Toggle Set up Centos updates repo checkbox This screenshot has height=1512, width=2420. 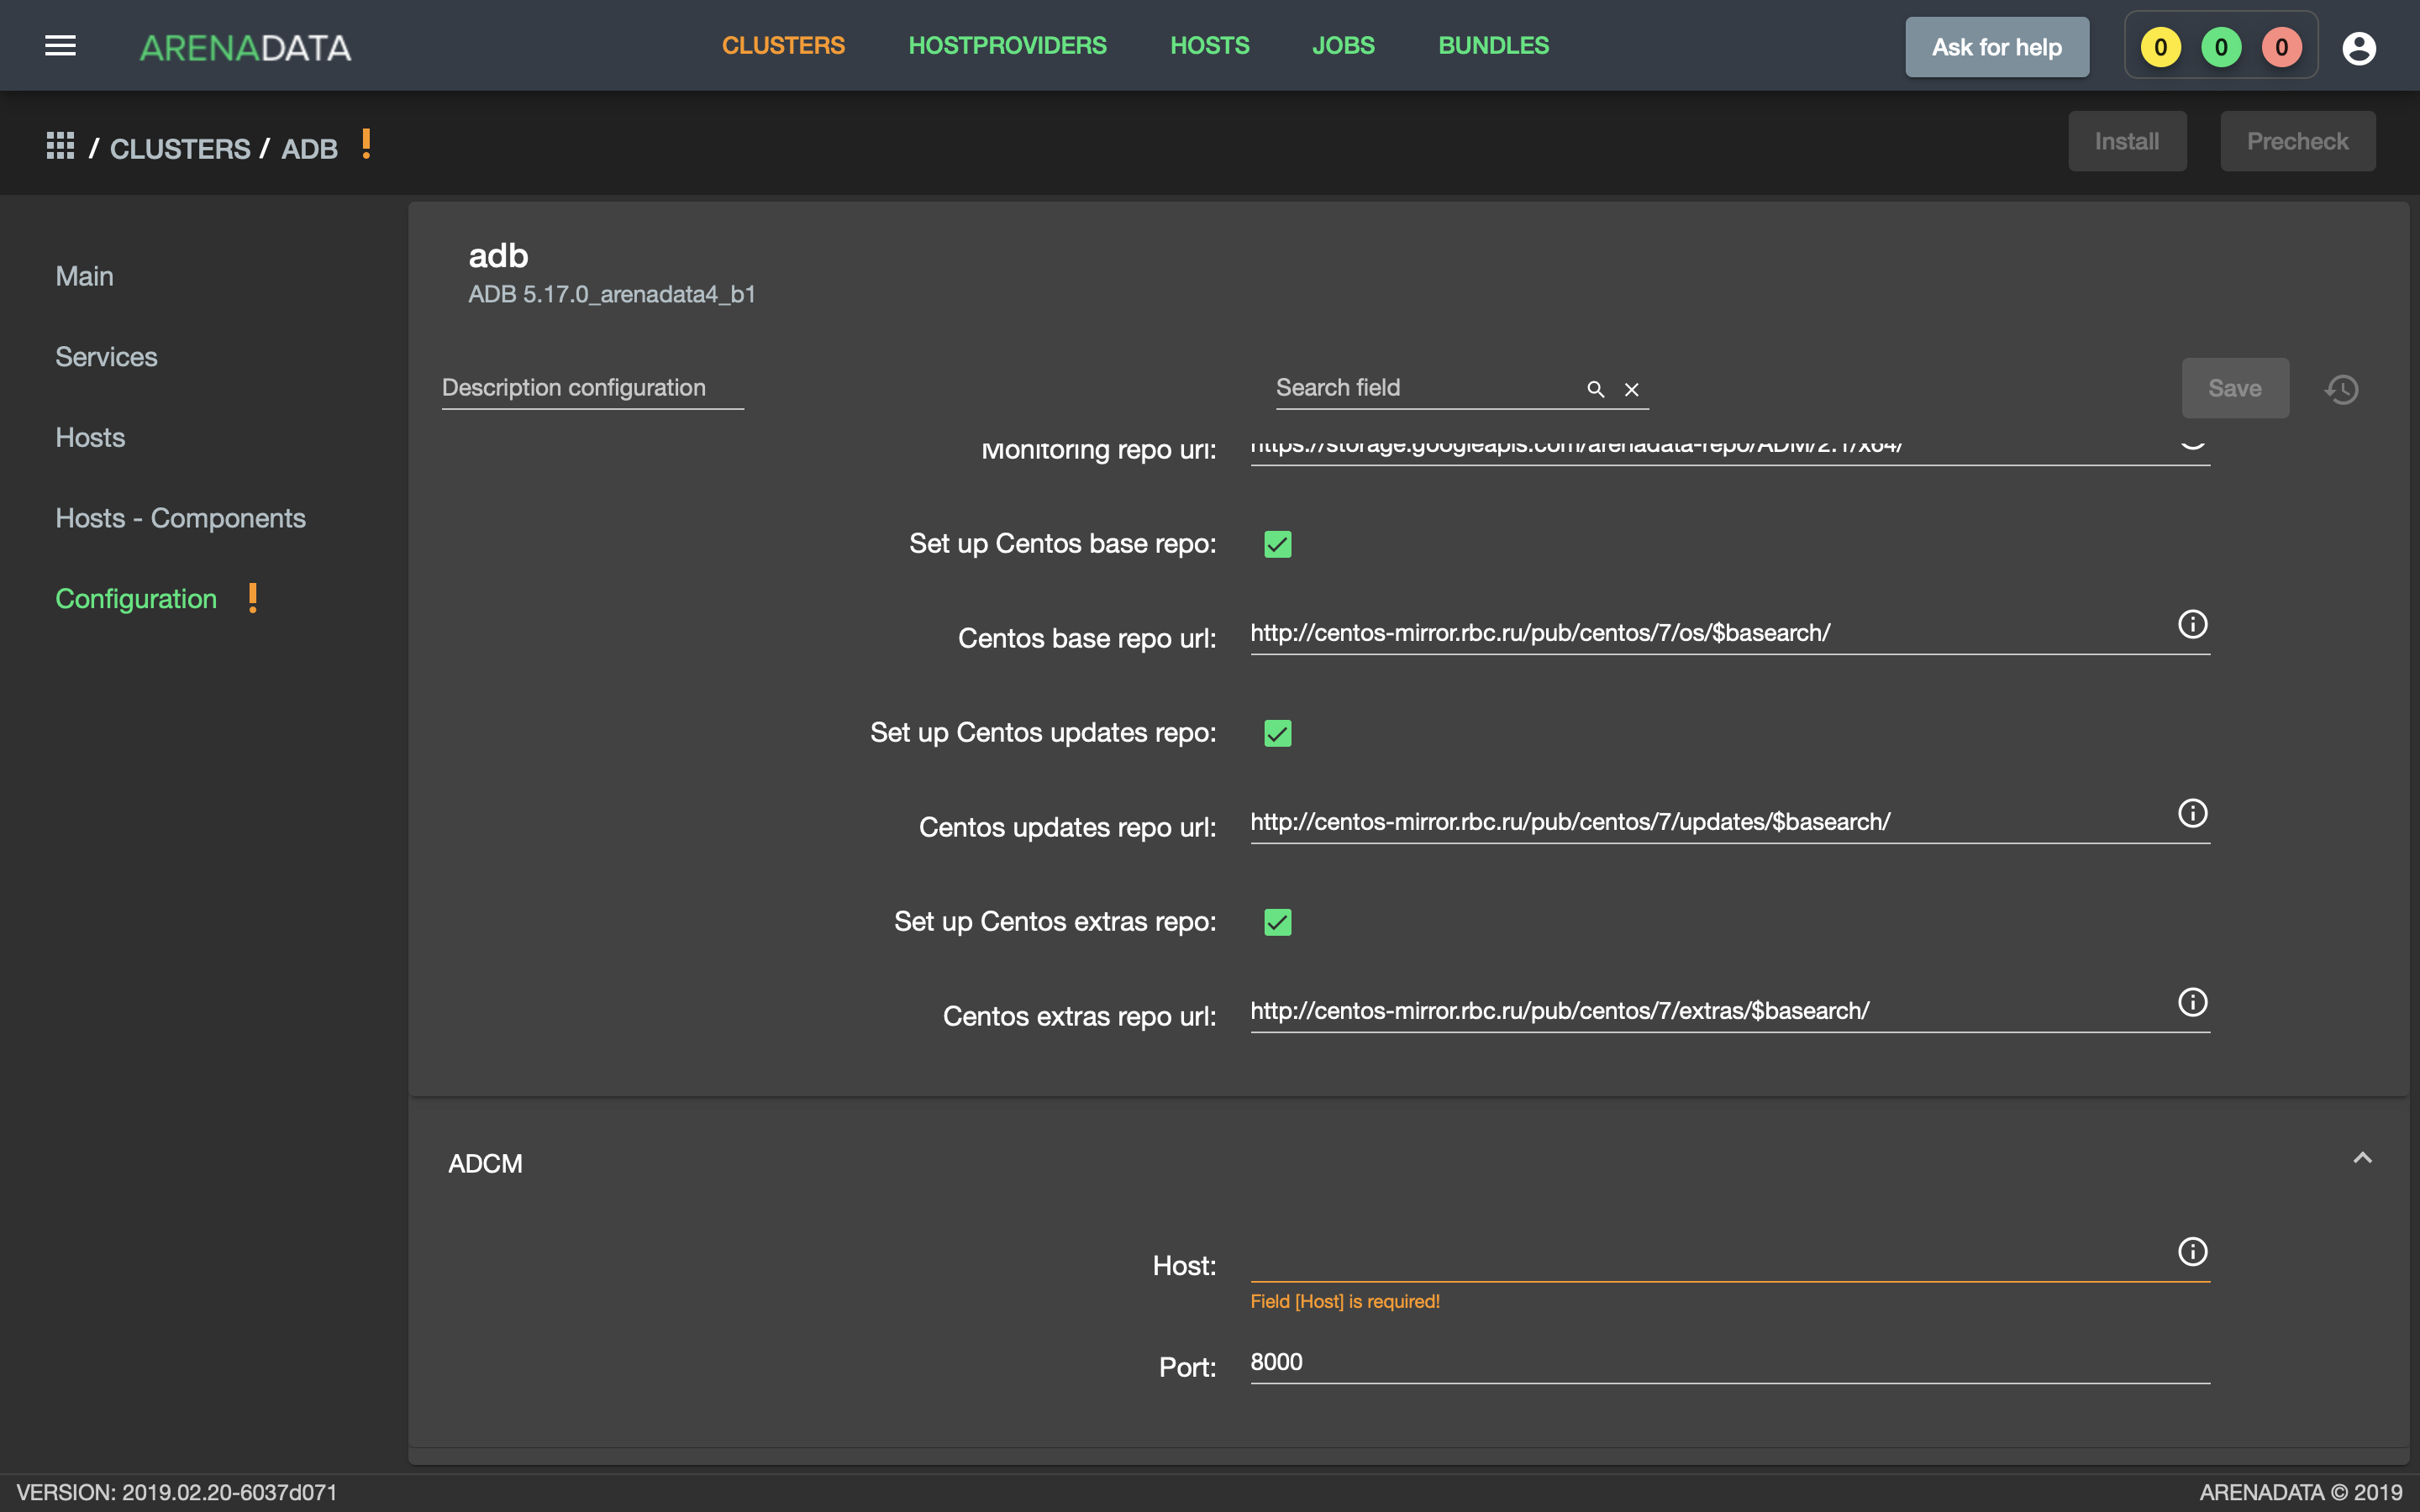[x=1277, y=733]
